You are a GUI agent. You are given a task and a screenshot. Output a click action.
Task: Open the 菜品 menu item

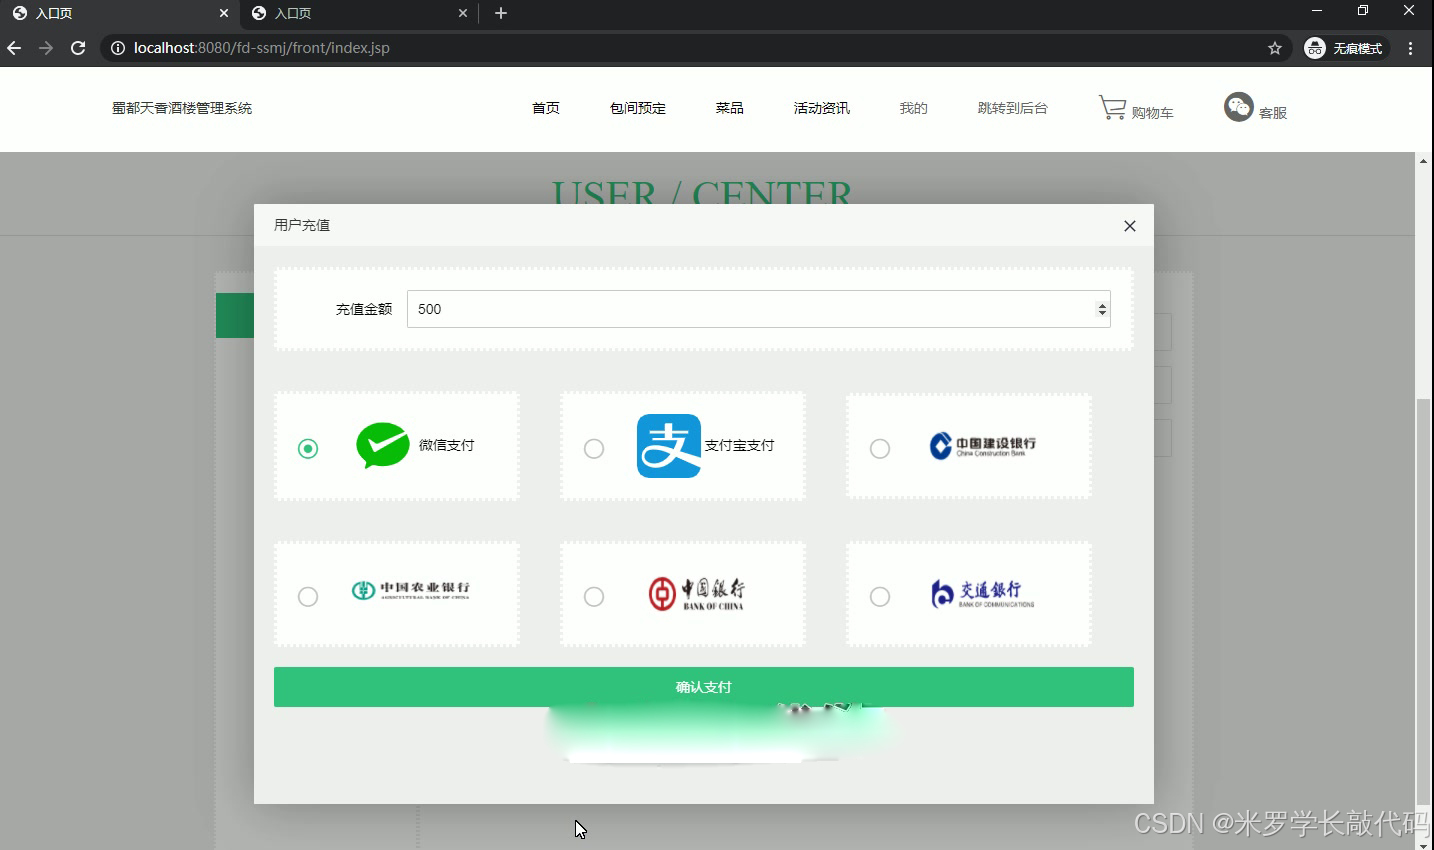729,107
